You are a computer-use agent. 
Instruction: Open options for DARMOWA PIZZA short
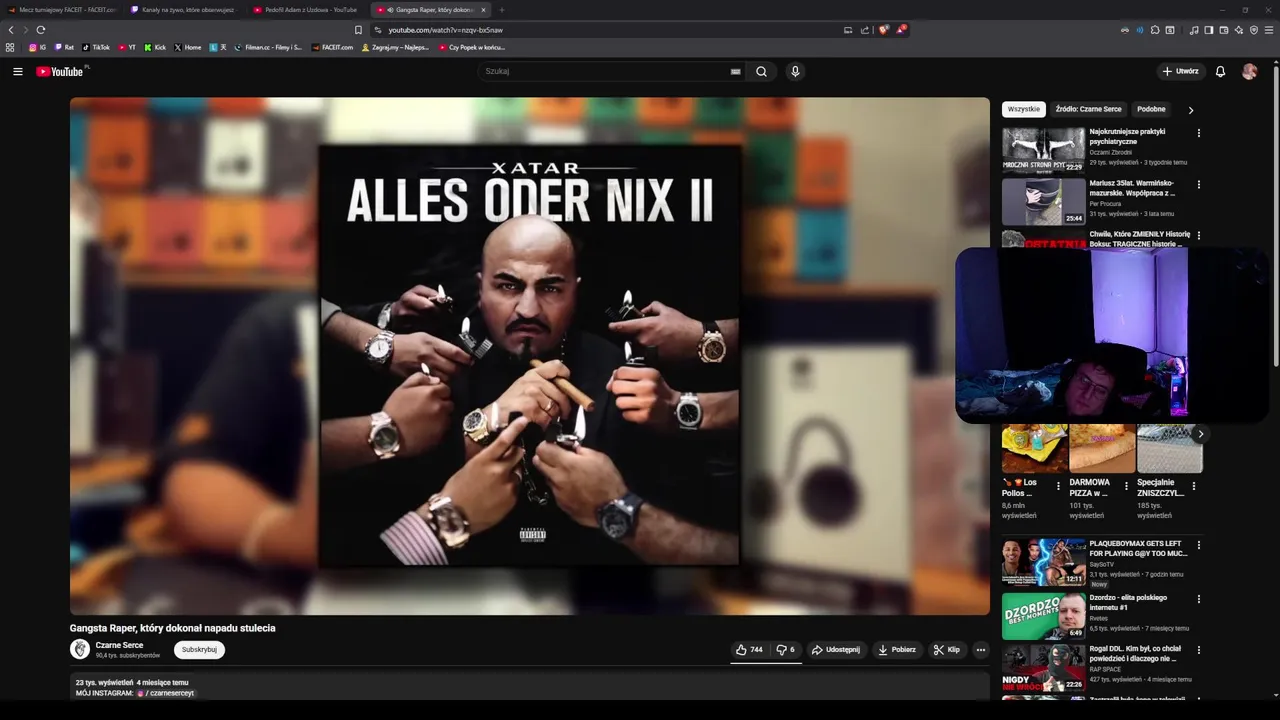coord(1126,487)
